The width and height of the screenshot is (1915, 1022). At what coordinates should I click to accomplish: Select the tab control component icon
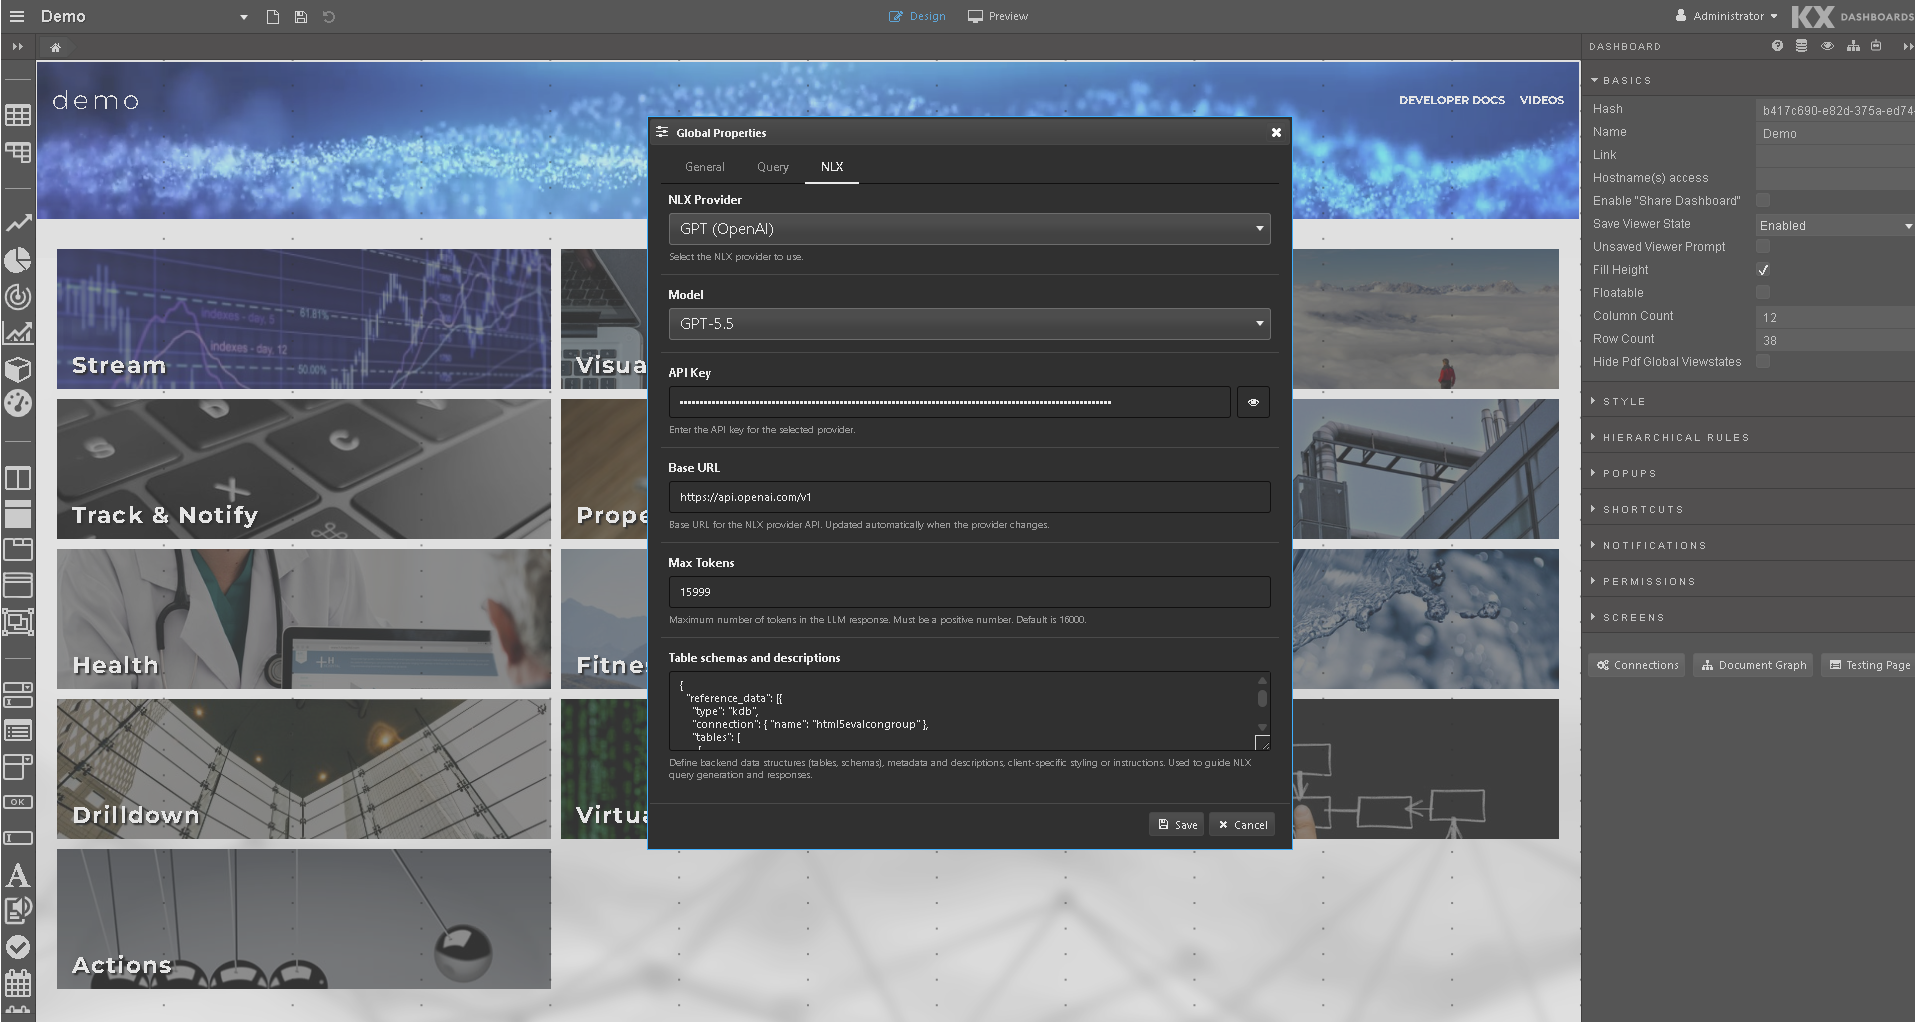click(18, 549)
